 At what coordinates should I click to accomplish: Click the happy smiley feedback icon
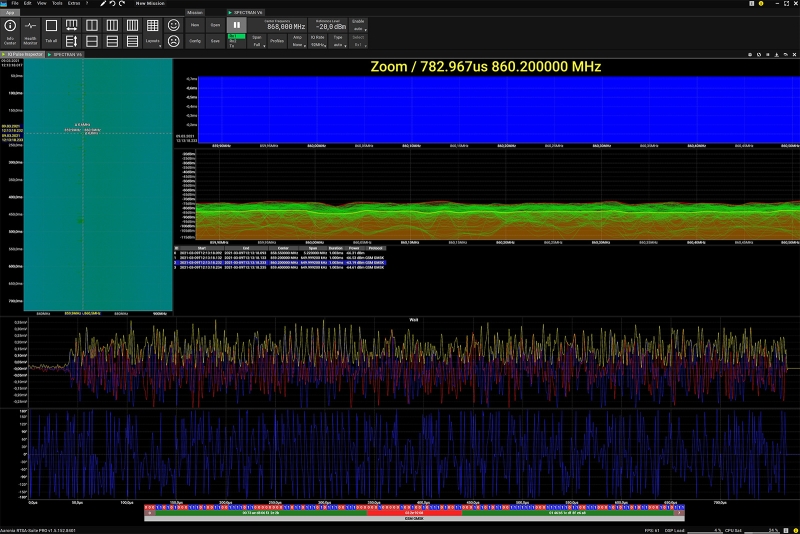(174, 25)
